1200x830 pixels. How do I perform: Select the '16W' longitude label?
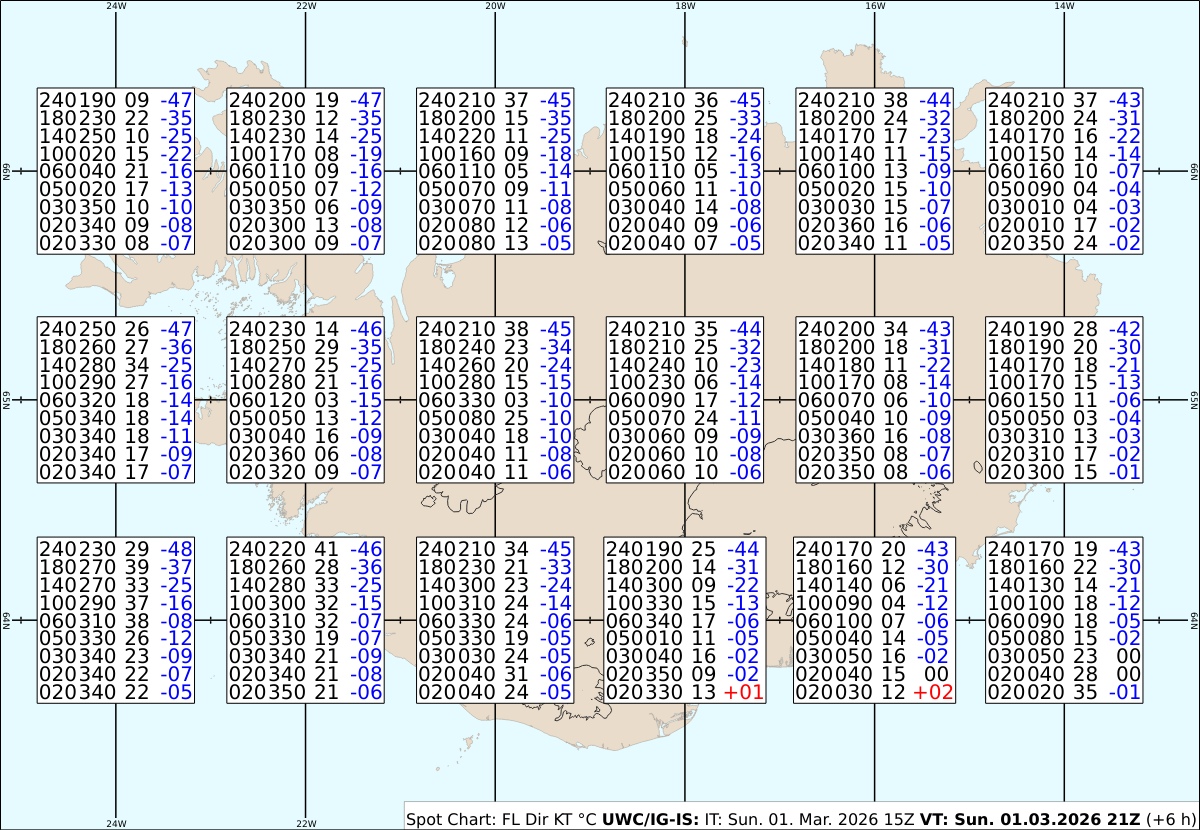click(874, 6)
